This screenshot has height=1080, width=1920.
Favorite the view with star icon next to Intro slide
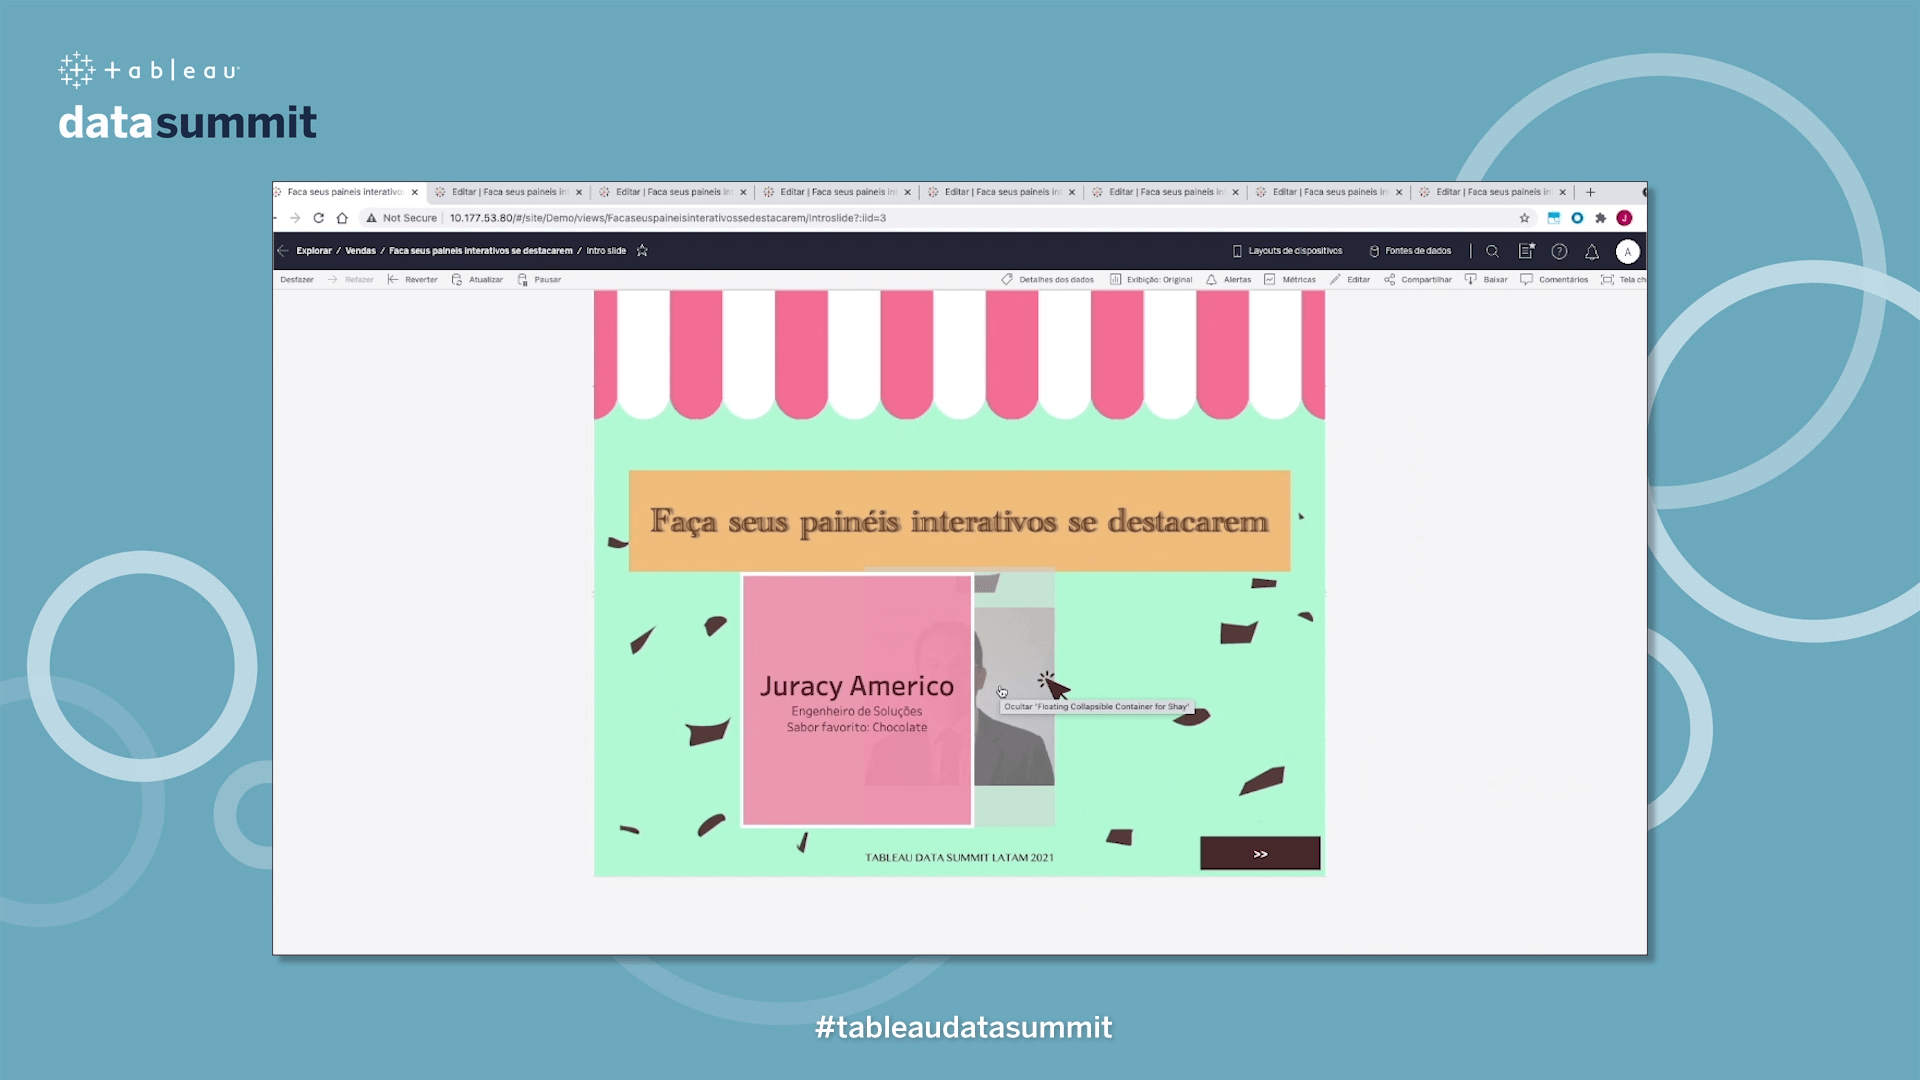pyautogui.click(x=642, y=251)
